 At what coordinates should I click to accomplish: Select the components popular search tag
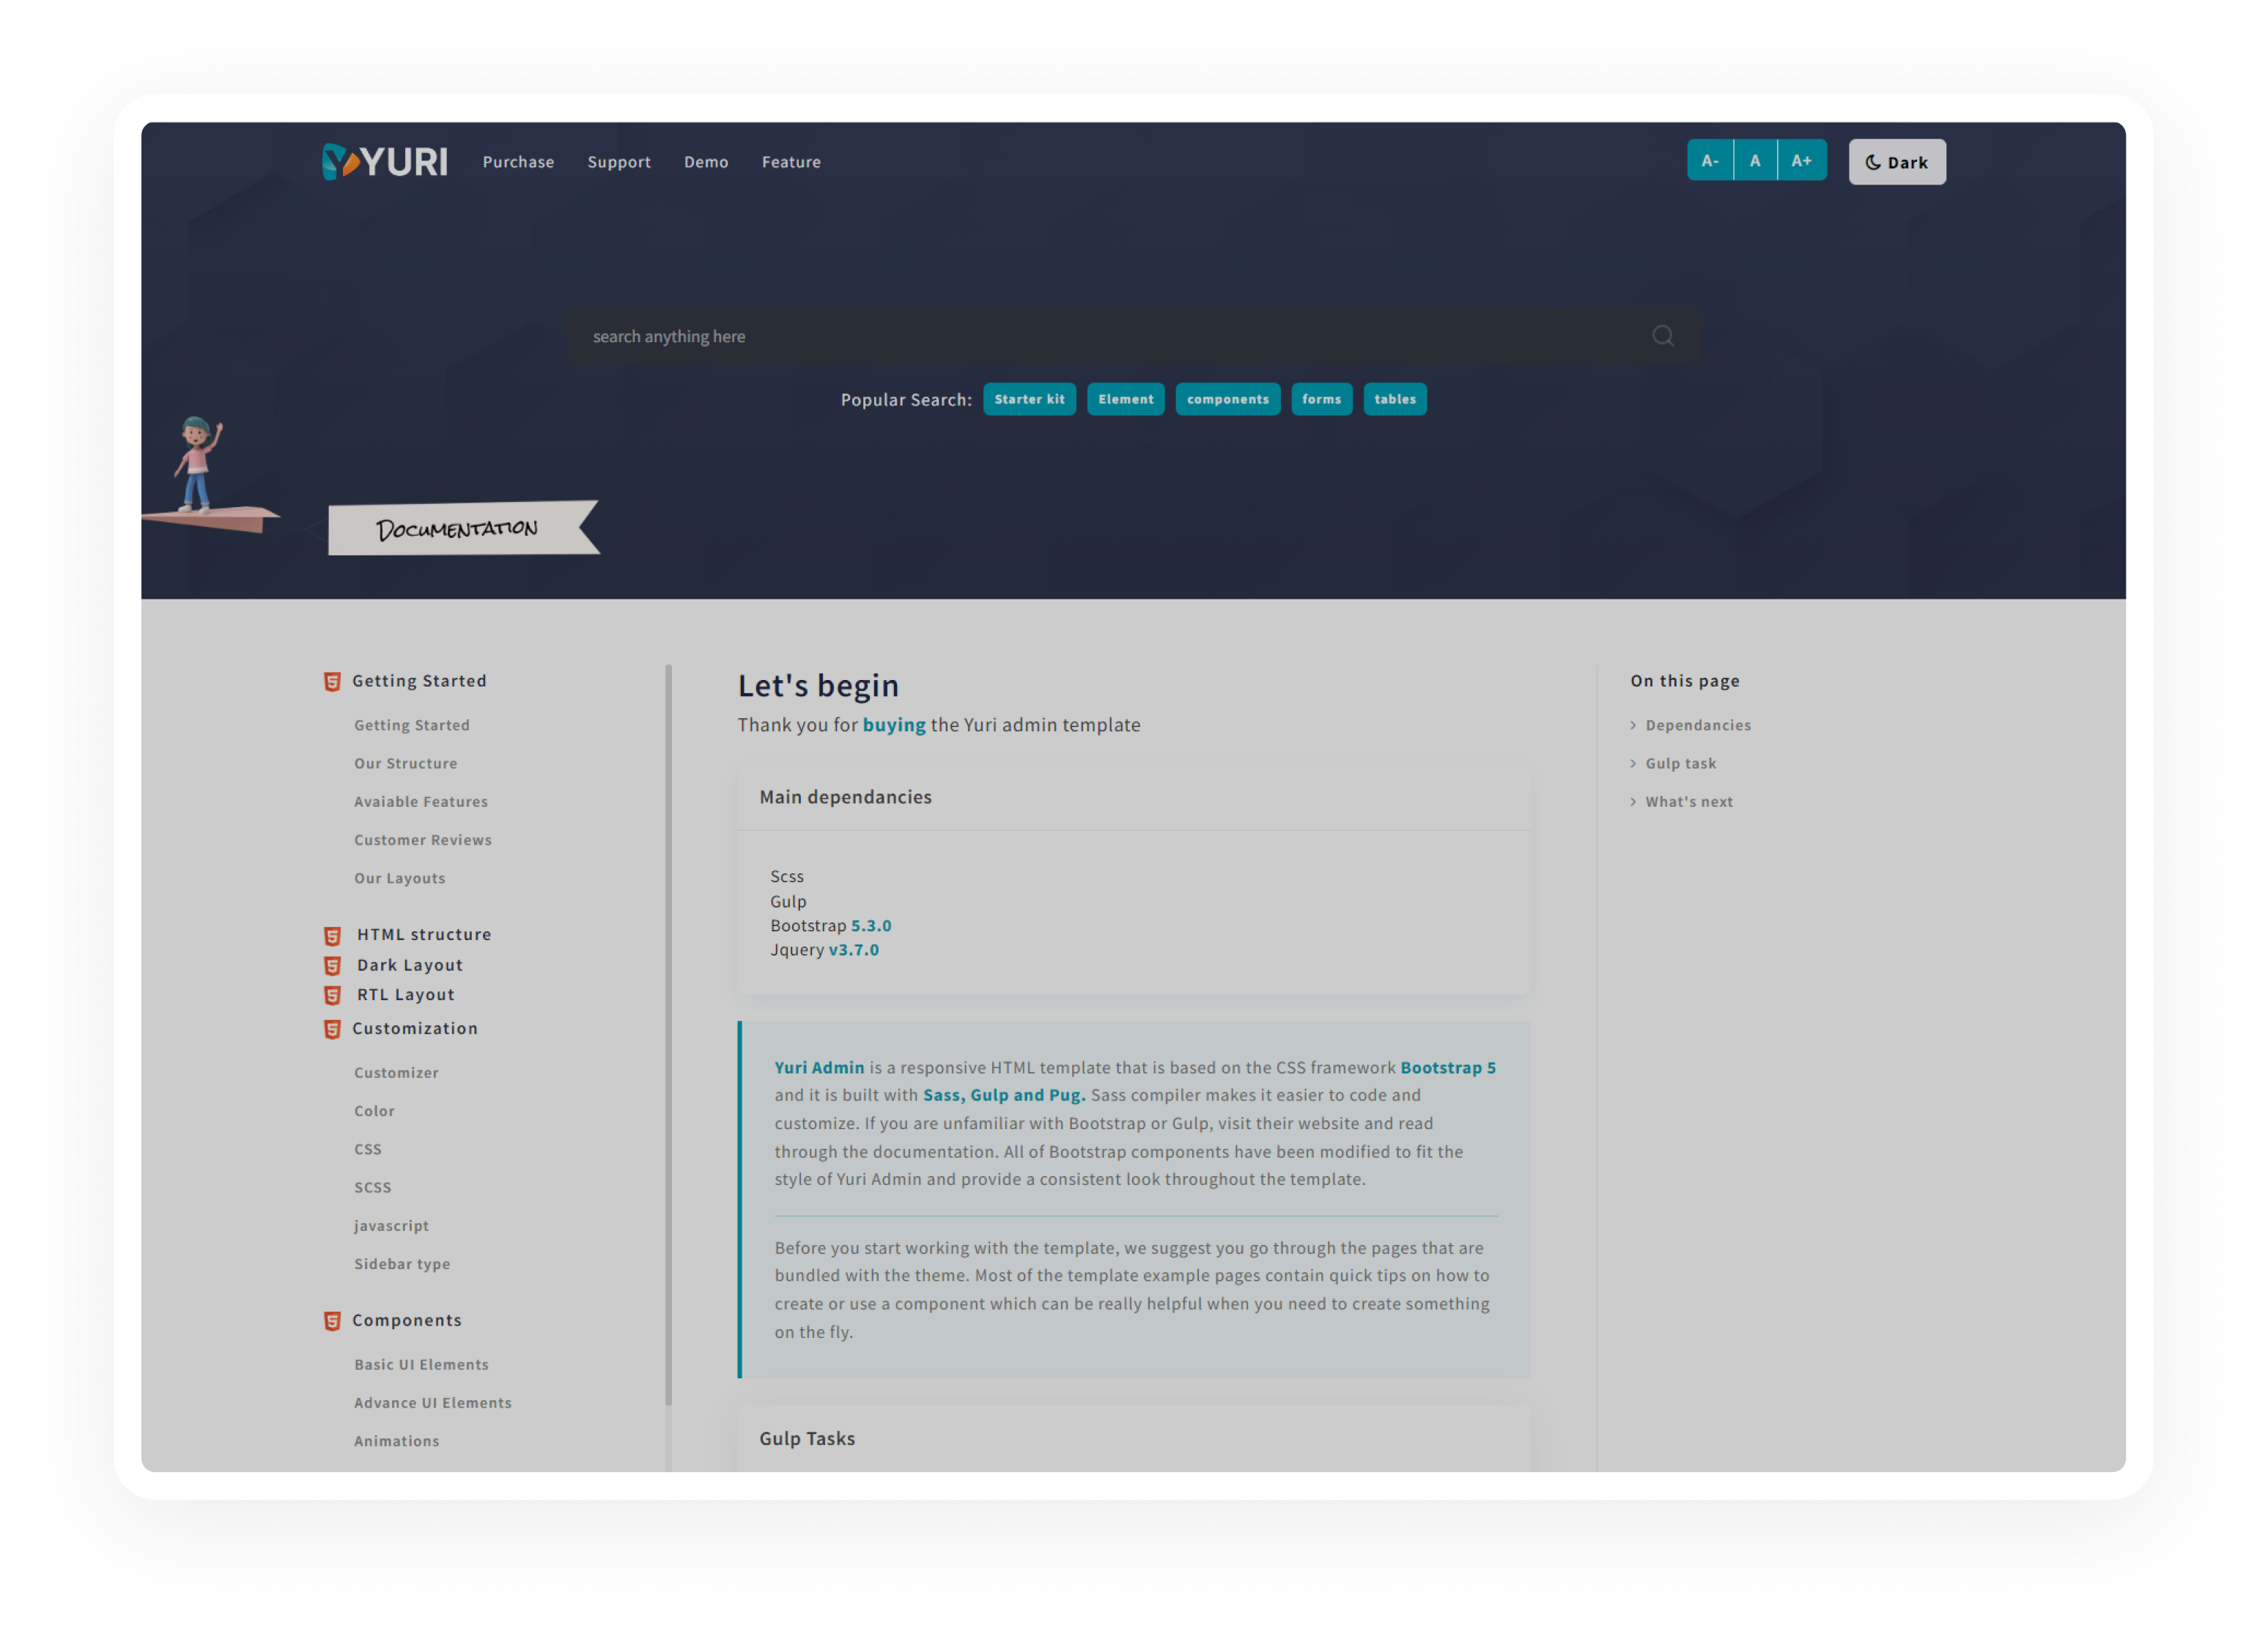pos(1227,399)
